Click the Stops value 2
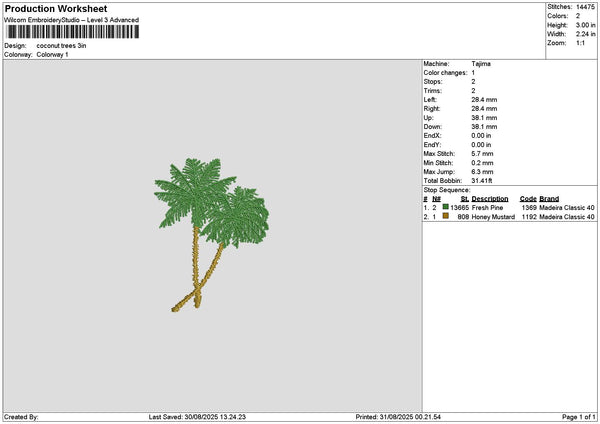Viewport: 600px width, 424px height. click(x=473, y=82)
